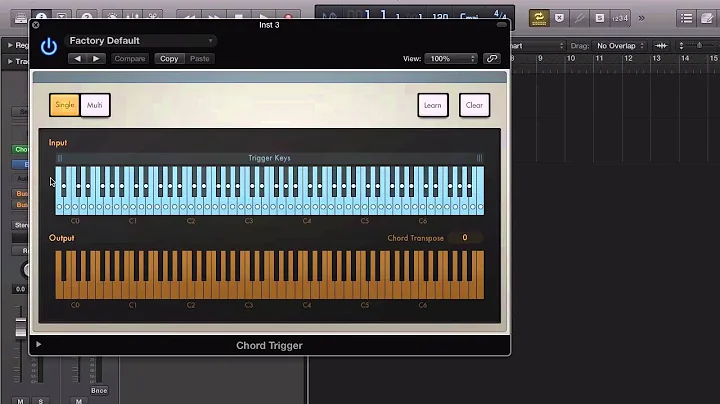
Task: Toggle the Inspector info icon
Action: point(41,16)
